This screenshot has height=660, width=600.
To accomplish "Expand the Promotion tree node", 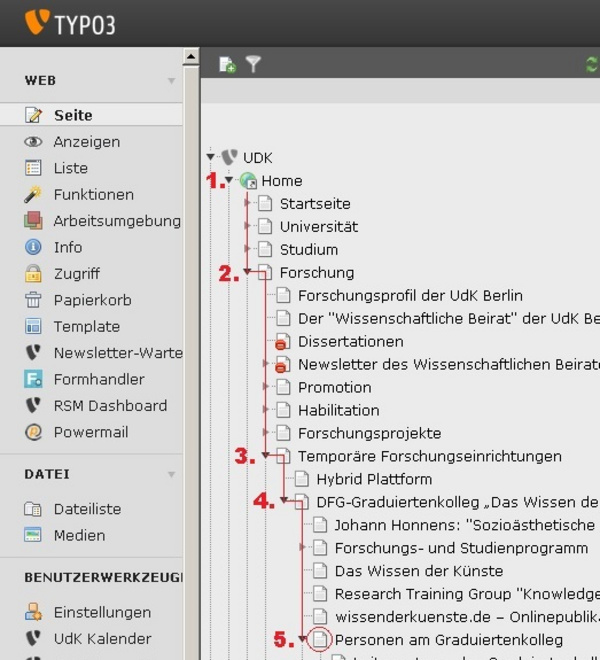I will [x=266, y=387].
